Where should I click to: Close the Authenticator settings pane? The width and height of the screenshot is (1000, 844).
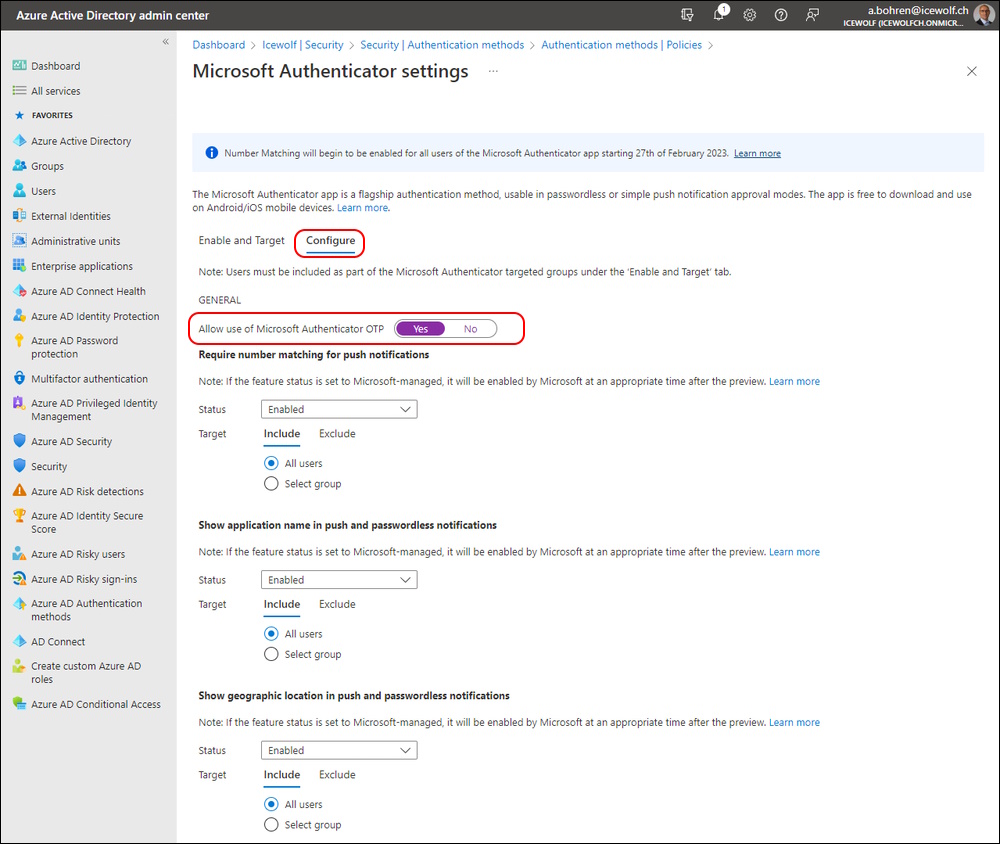coord(971,71)
